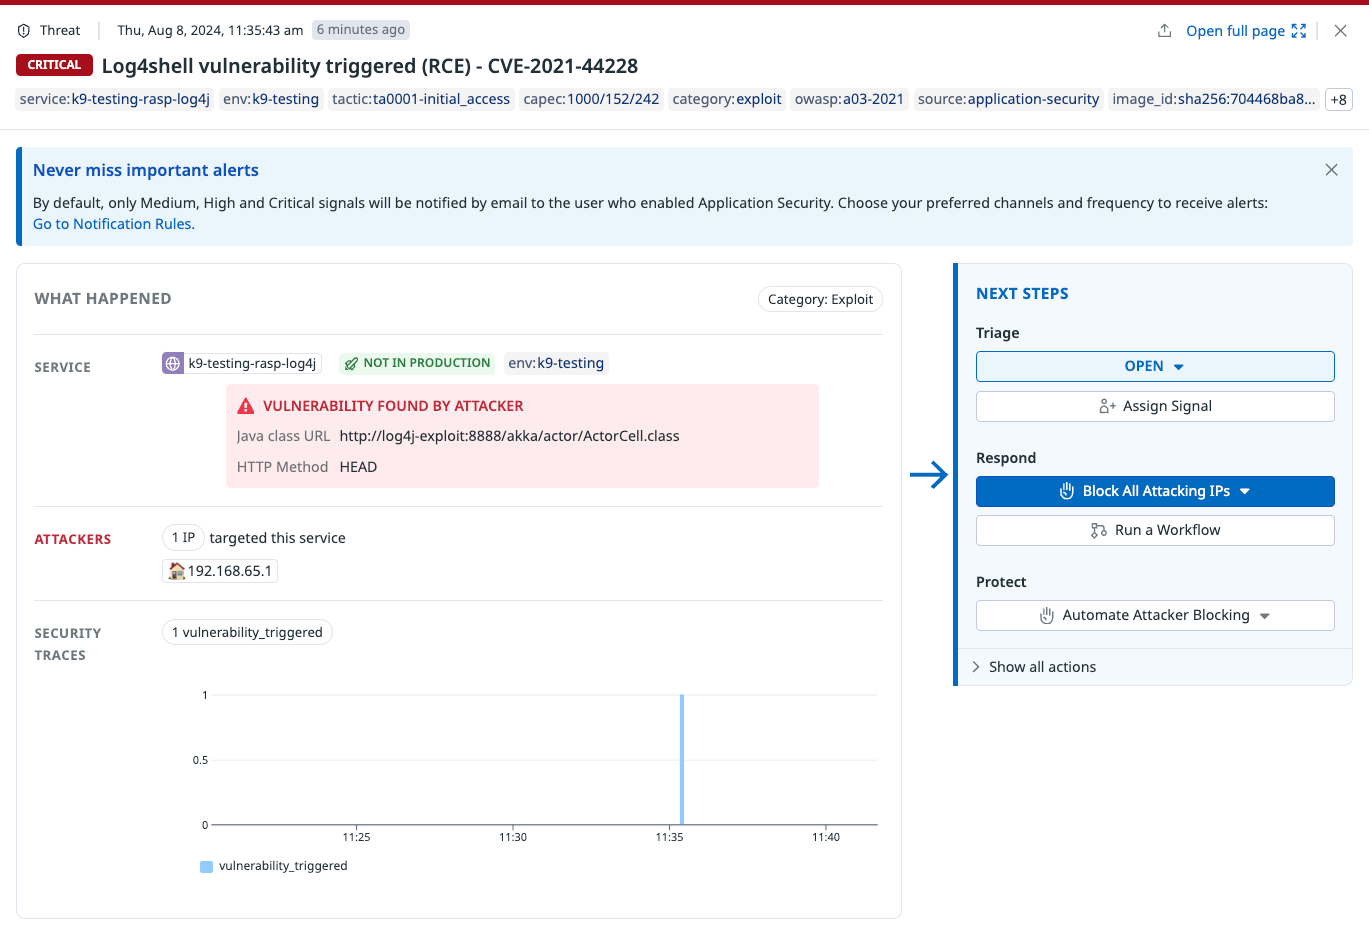Select the category:exploit tag
The height and width of the screenshot is (929, 1369).
coord(726,99)
